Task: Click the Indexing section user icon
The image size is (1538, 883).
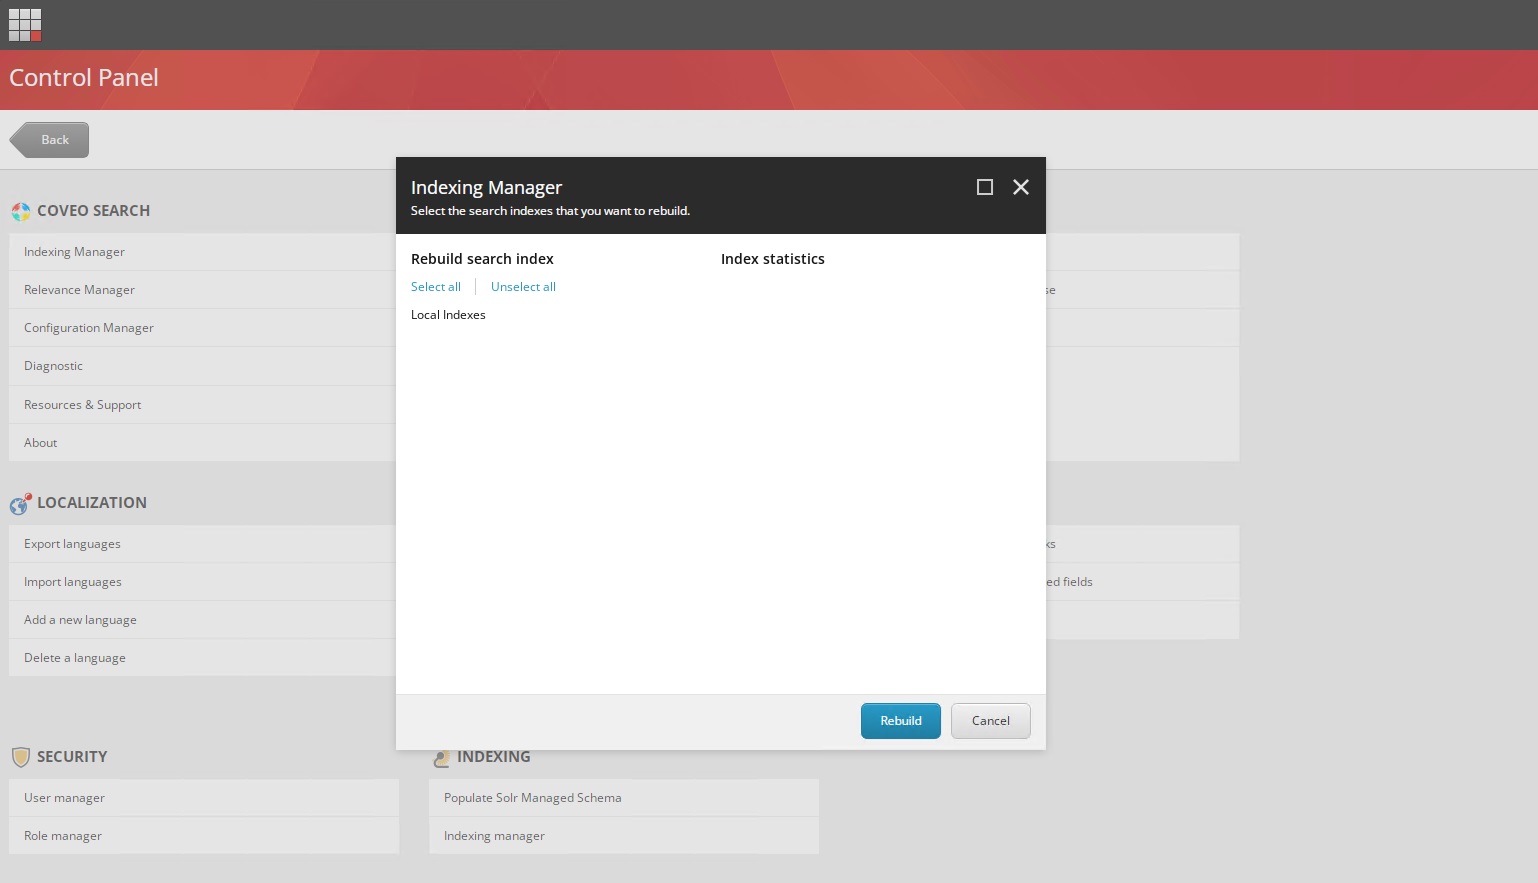Action: 441,759
